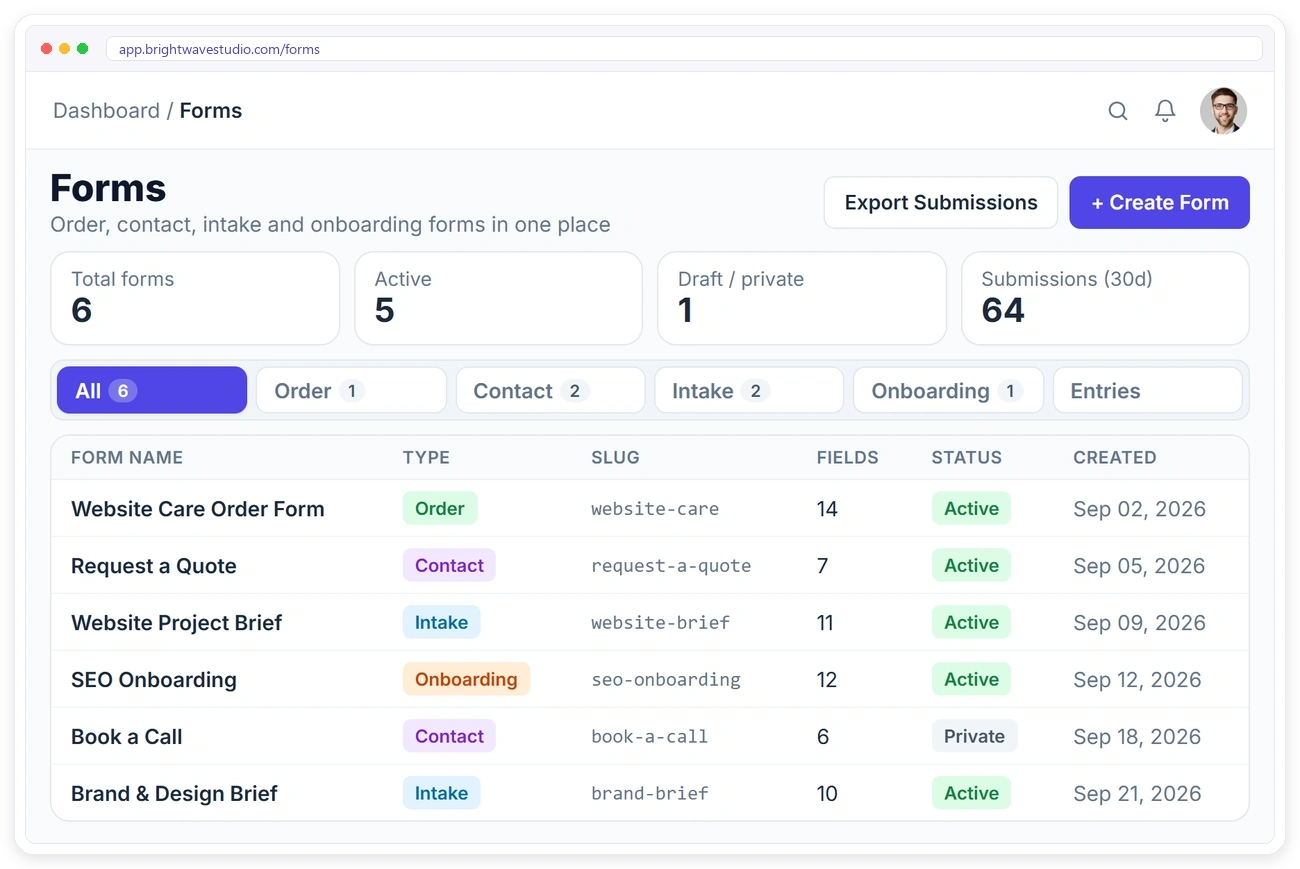Open the SEO Onboarding form

154,680
